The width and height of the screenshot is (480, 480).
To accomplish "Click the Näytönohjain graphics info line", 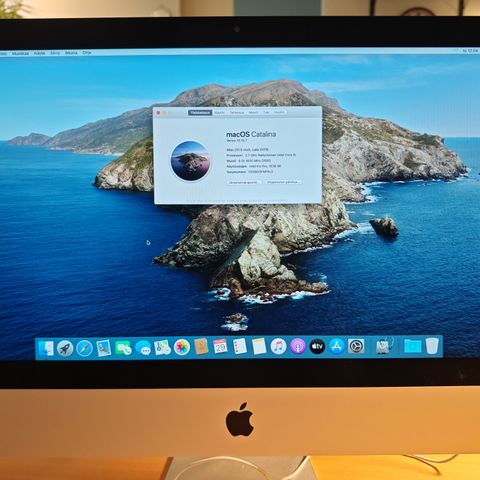I will pyautogui.click(x=254, y=166).
